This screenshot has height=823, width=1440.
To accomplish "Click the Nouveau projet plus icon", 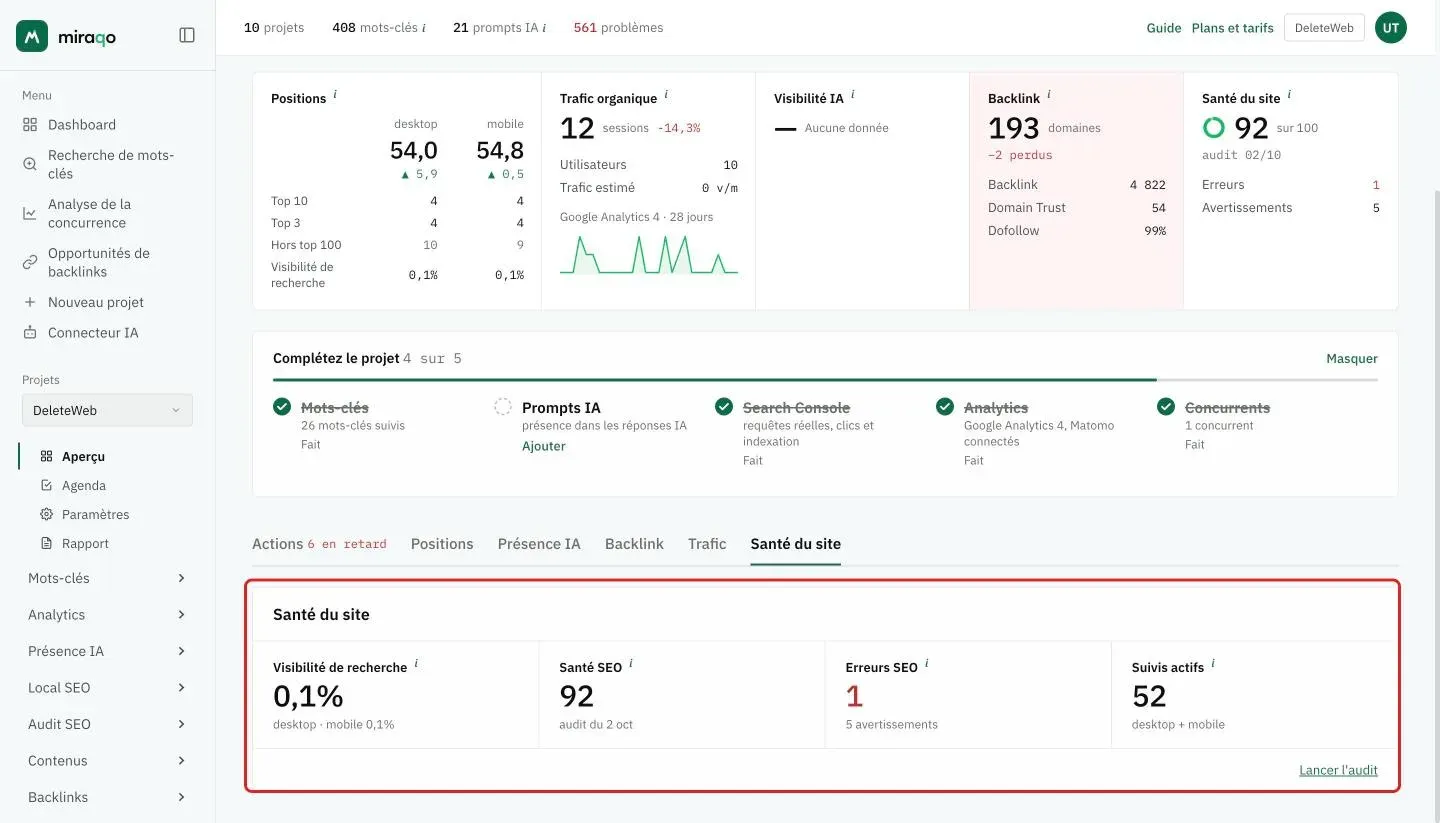I will [30, 302].
